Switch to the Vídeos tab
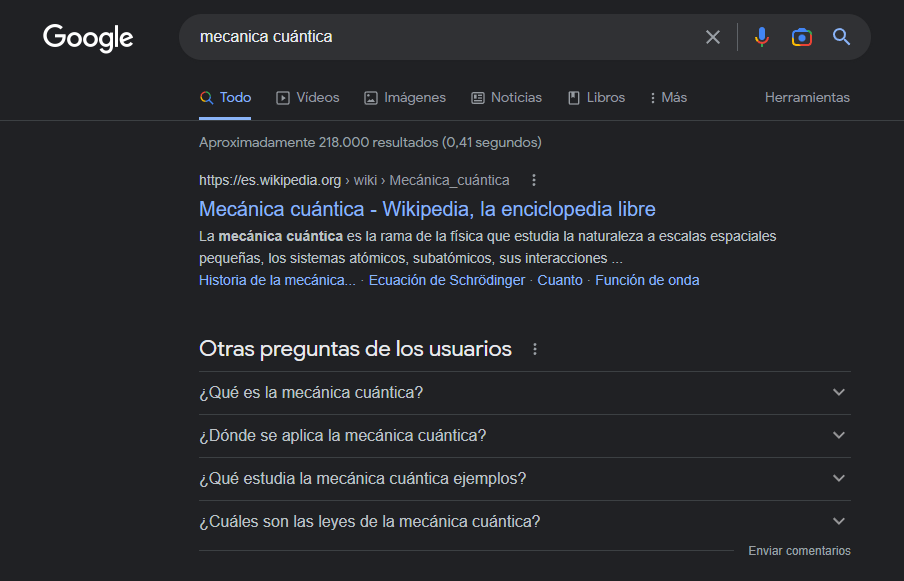Screen dimensions: 904x581 coord(307,97)
